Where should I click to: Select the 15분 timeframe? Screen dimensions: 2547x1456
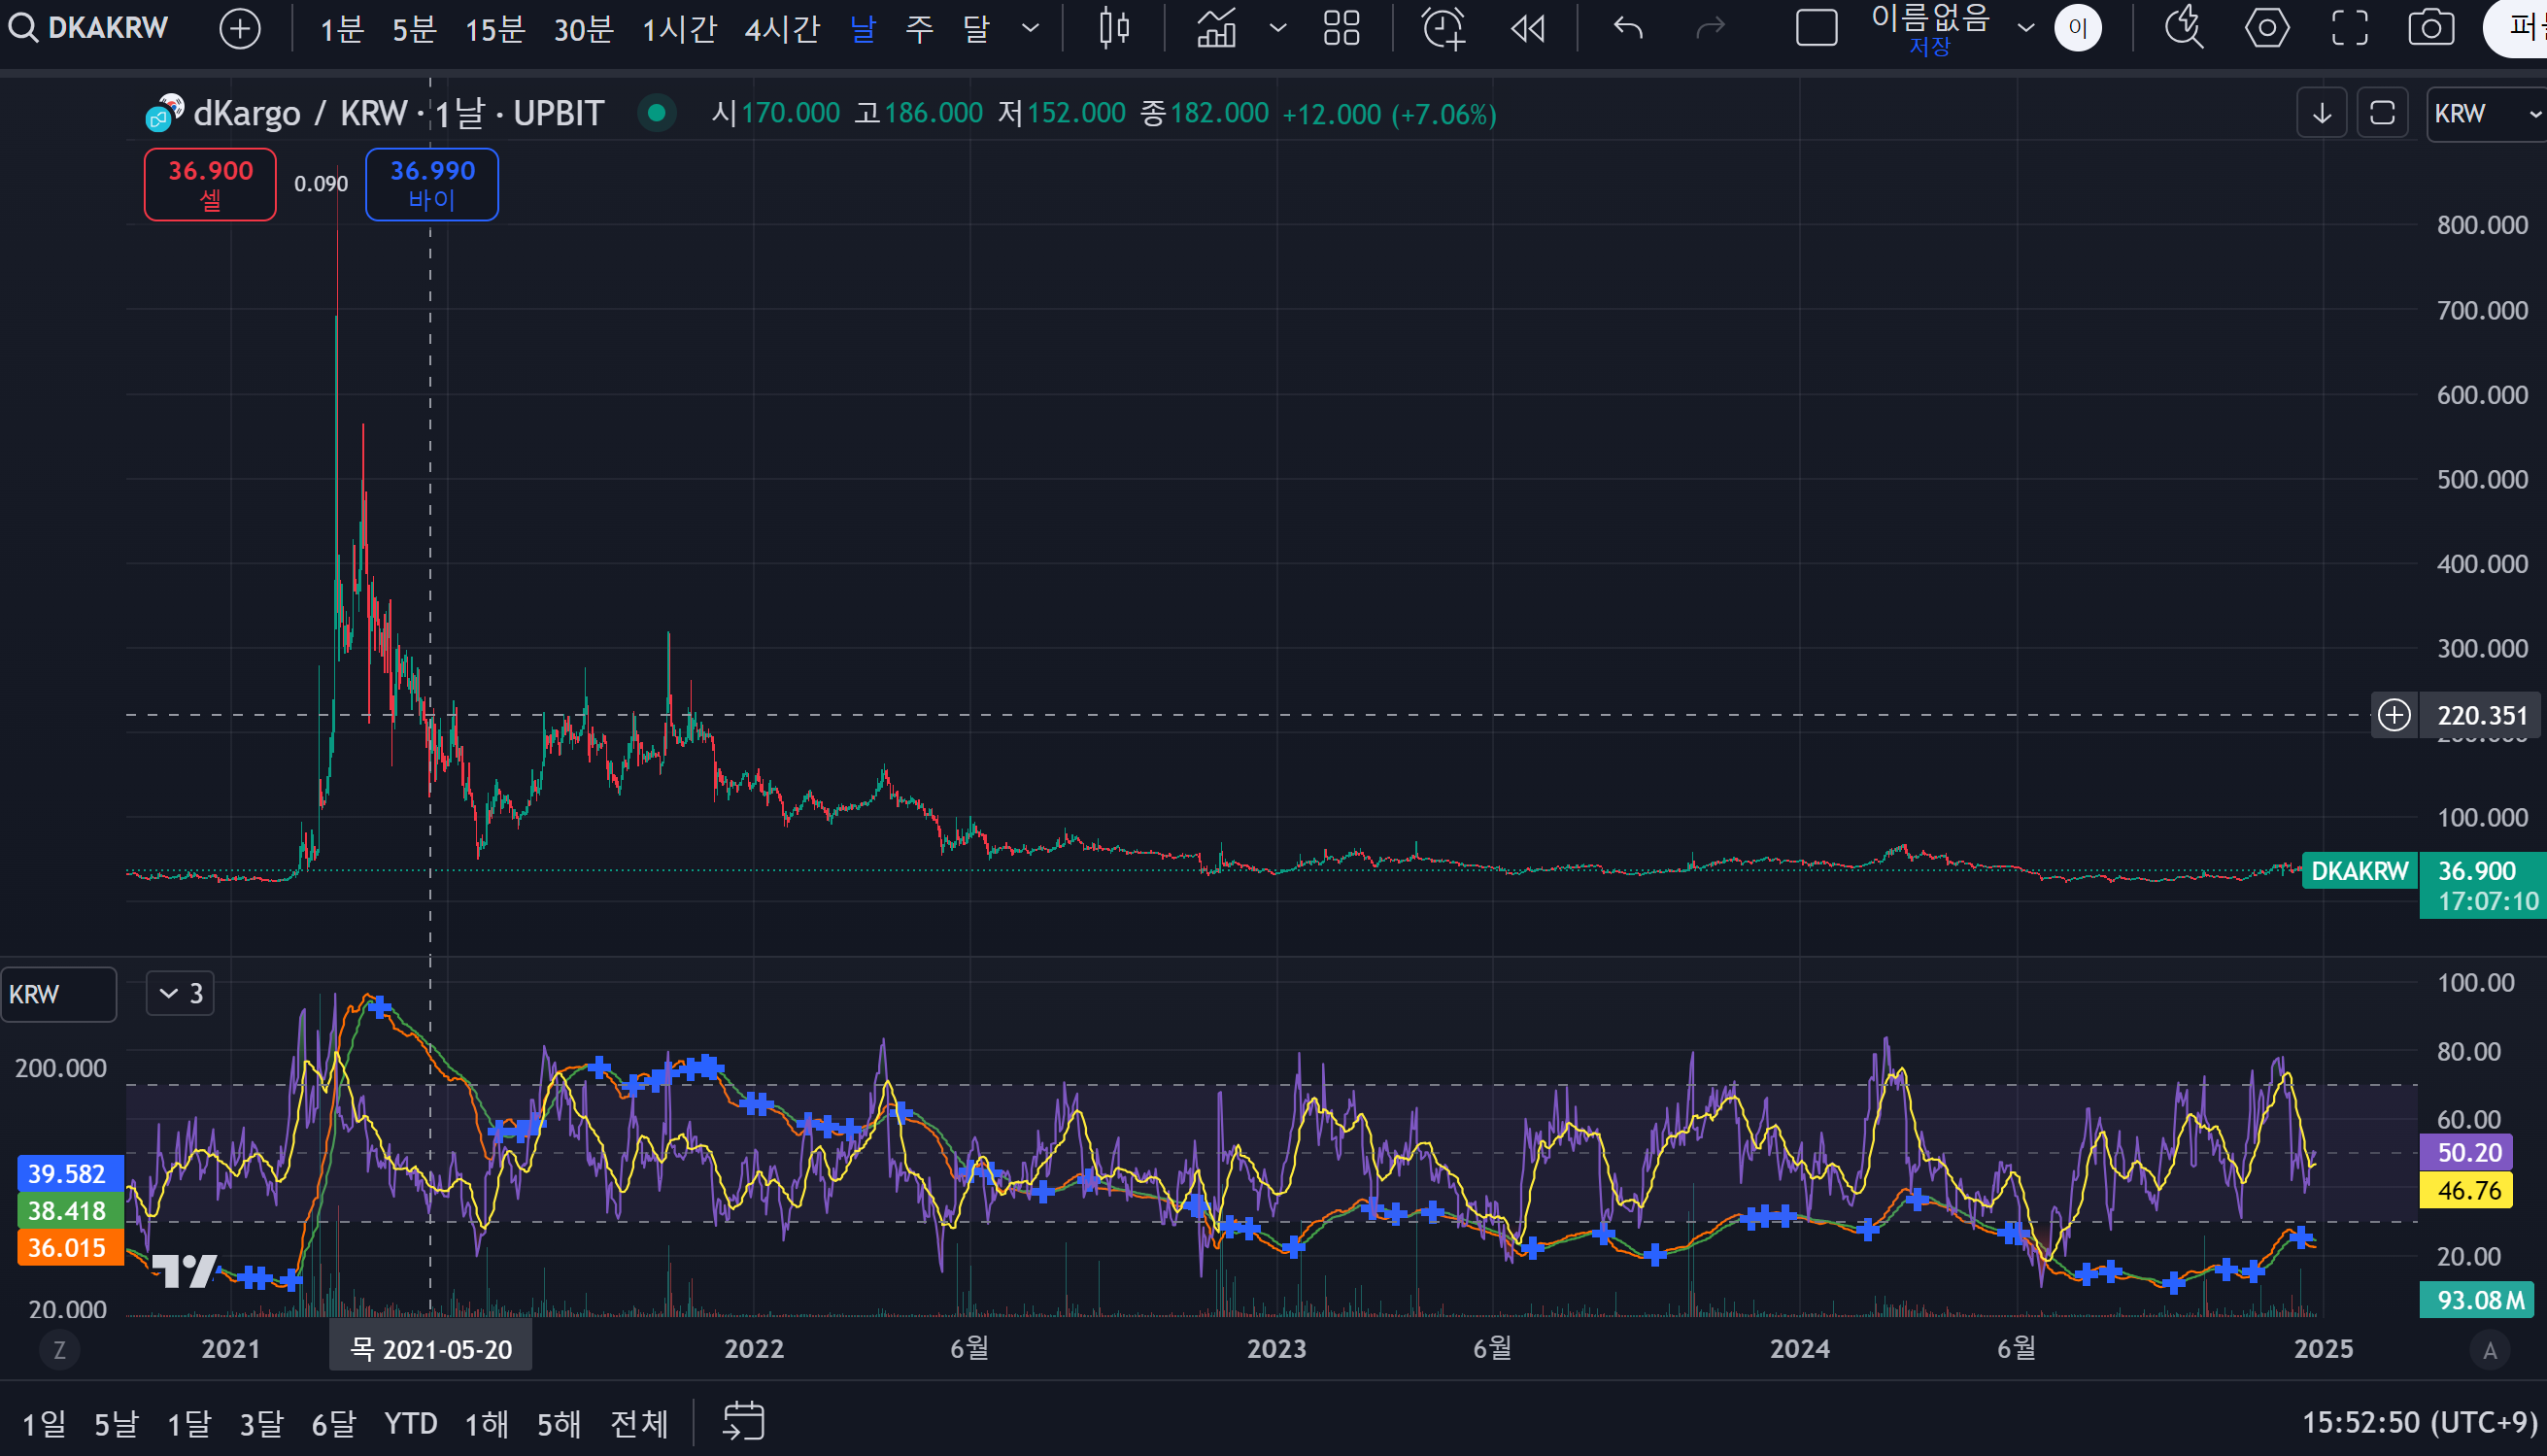point(495,28)
